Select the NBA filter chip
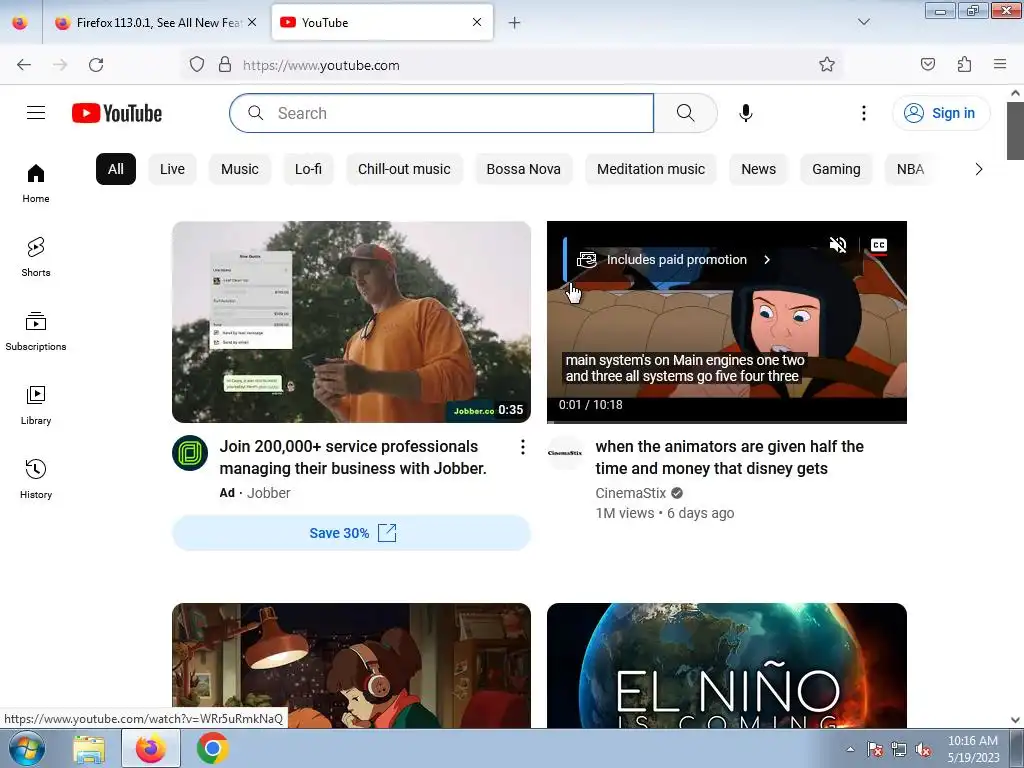This screenshot has height=768, width=1024. pos(910,169)
